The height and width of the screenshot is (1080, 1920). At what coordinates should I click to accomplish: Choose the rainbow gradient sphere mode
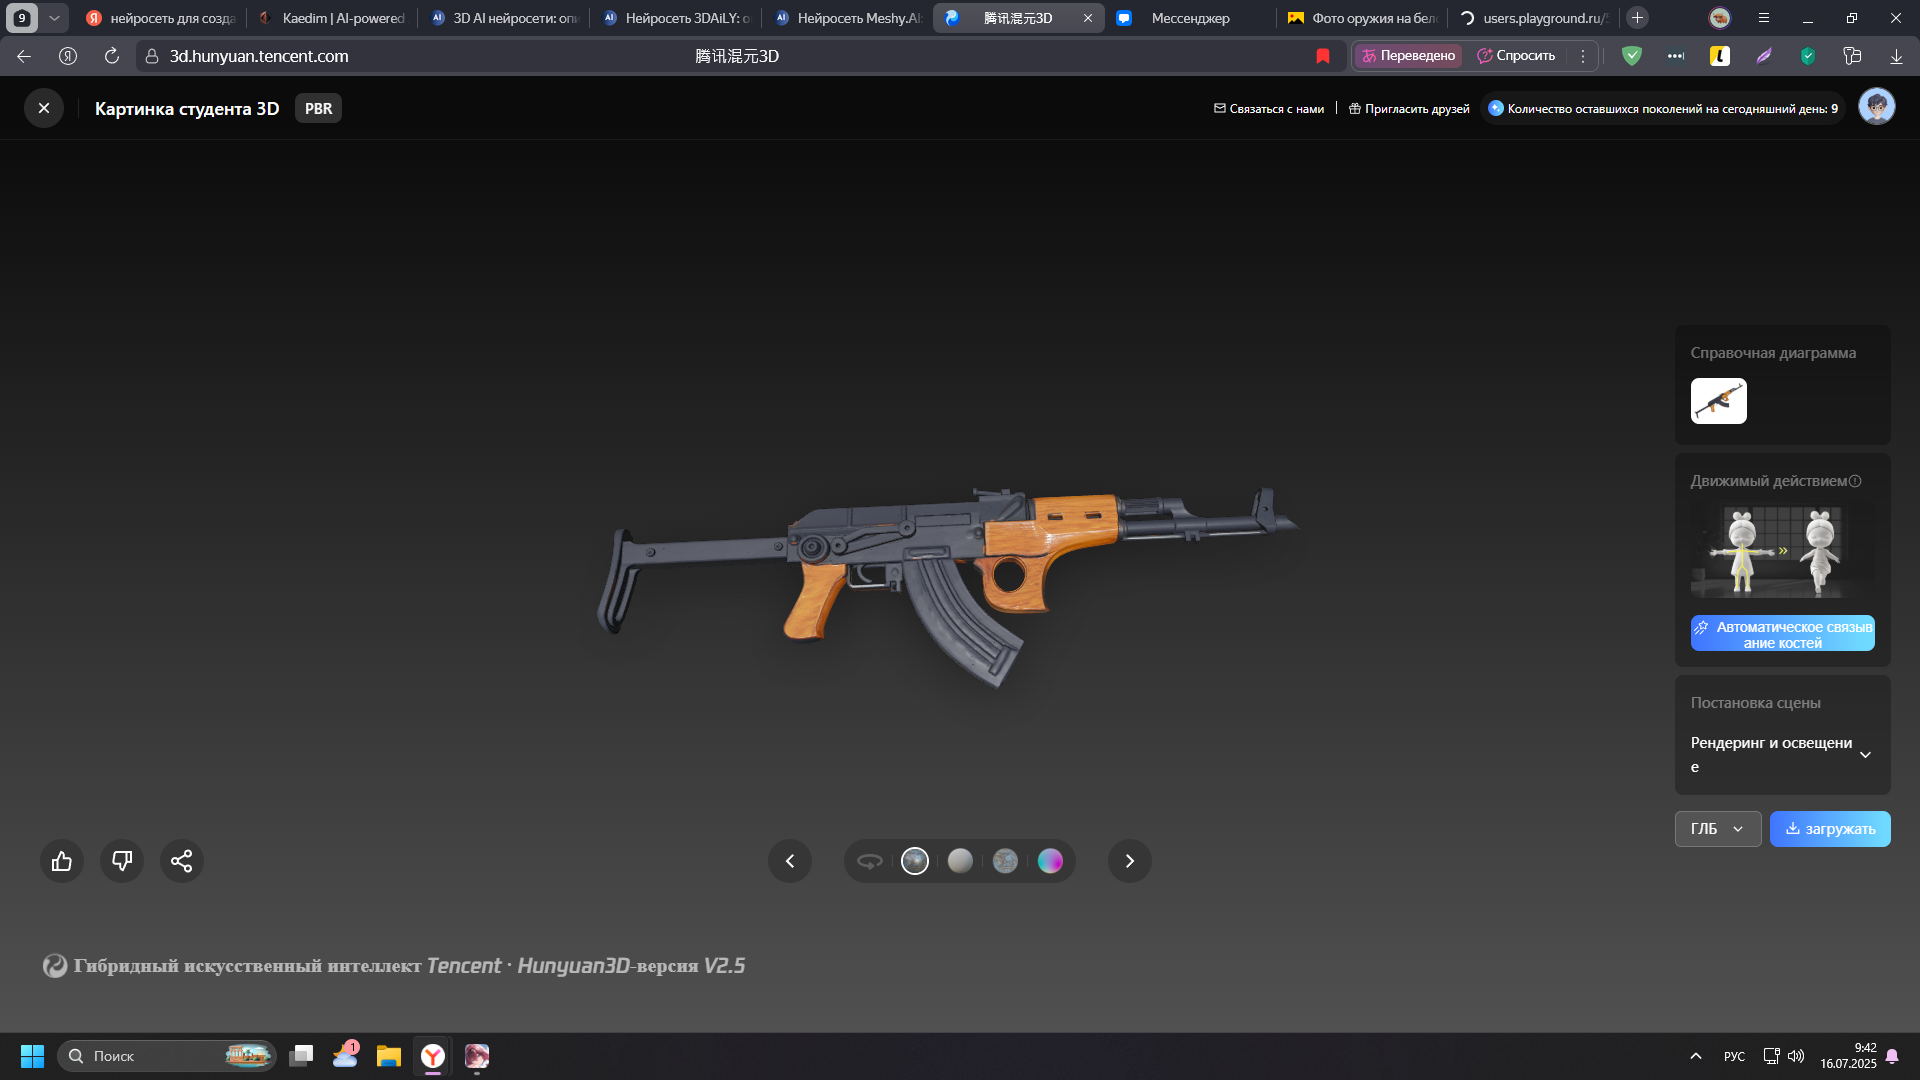pyautogui.click(x=1050, y=861)
